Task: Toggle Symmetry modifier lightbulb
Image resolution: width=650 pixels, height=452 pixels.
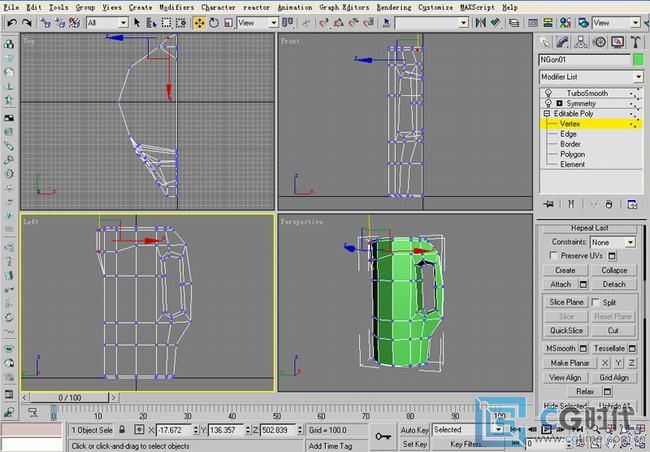Action: click(548, 103)
